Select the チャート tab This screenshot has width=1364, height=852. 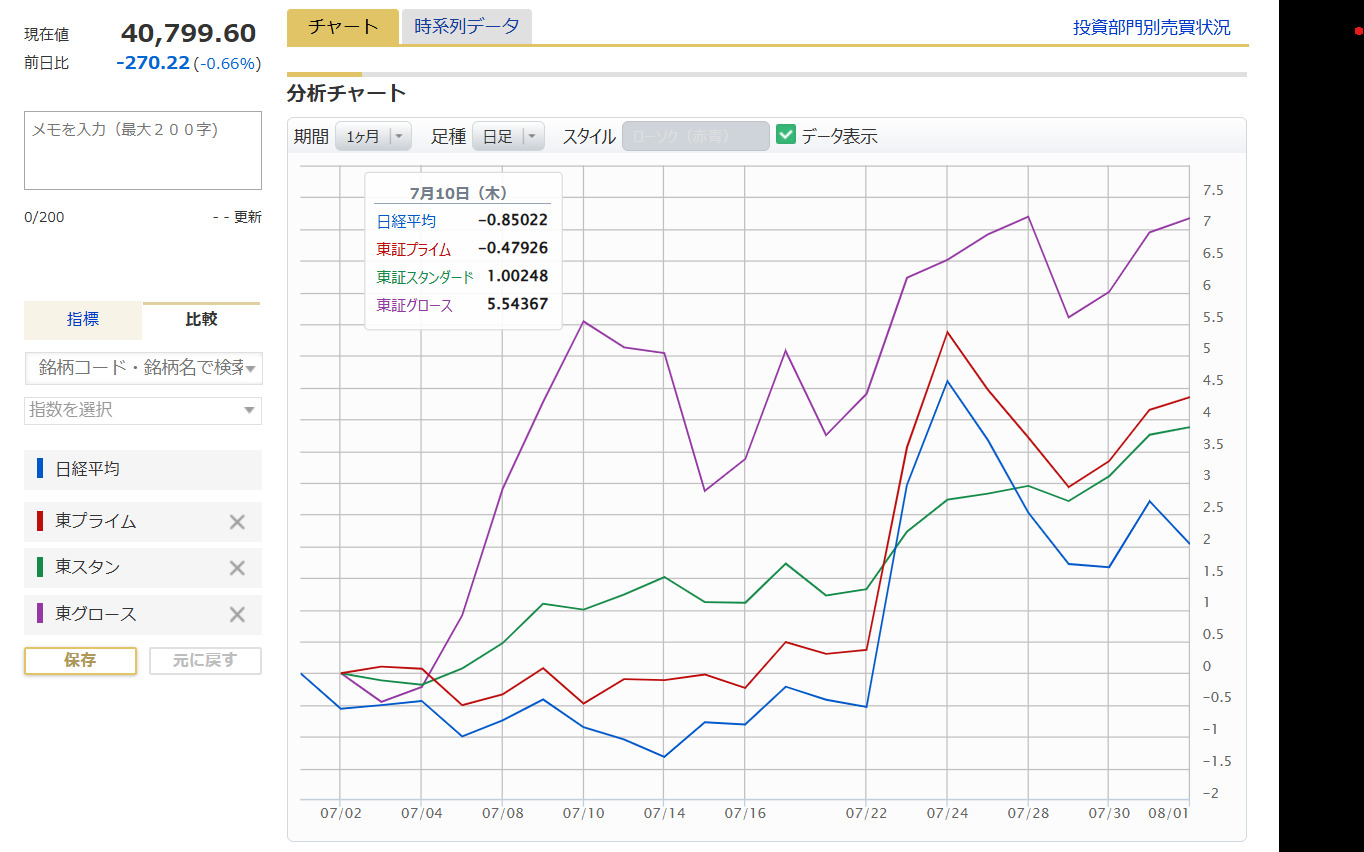click(x=342, y=27)
